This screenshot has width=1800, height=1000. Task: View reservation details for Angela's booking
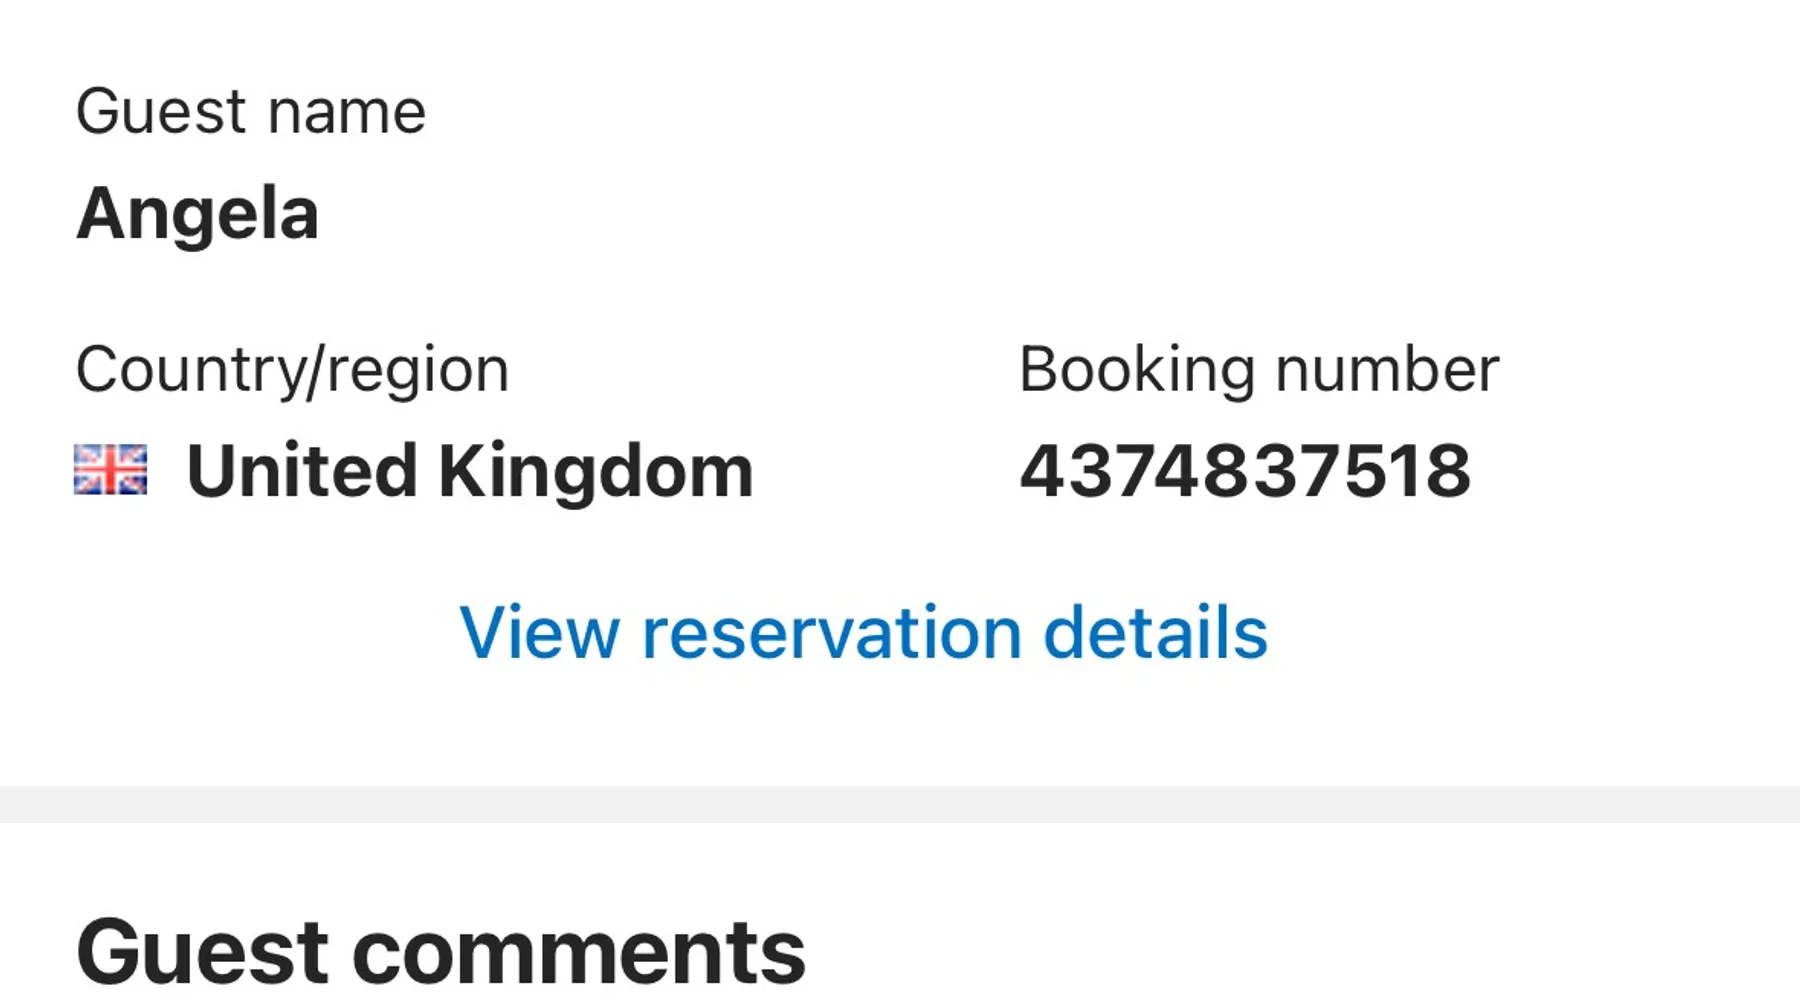point(863,633)
